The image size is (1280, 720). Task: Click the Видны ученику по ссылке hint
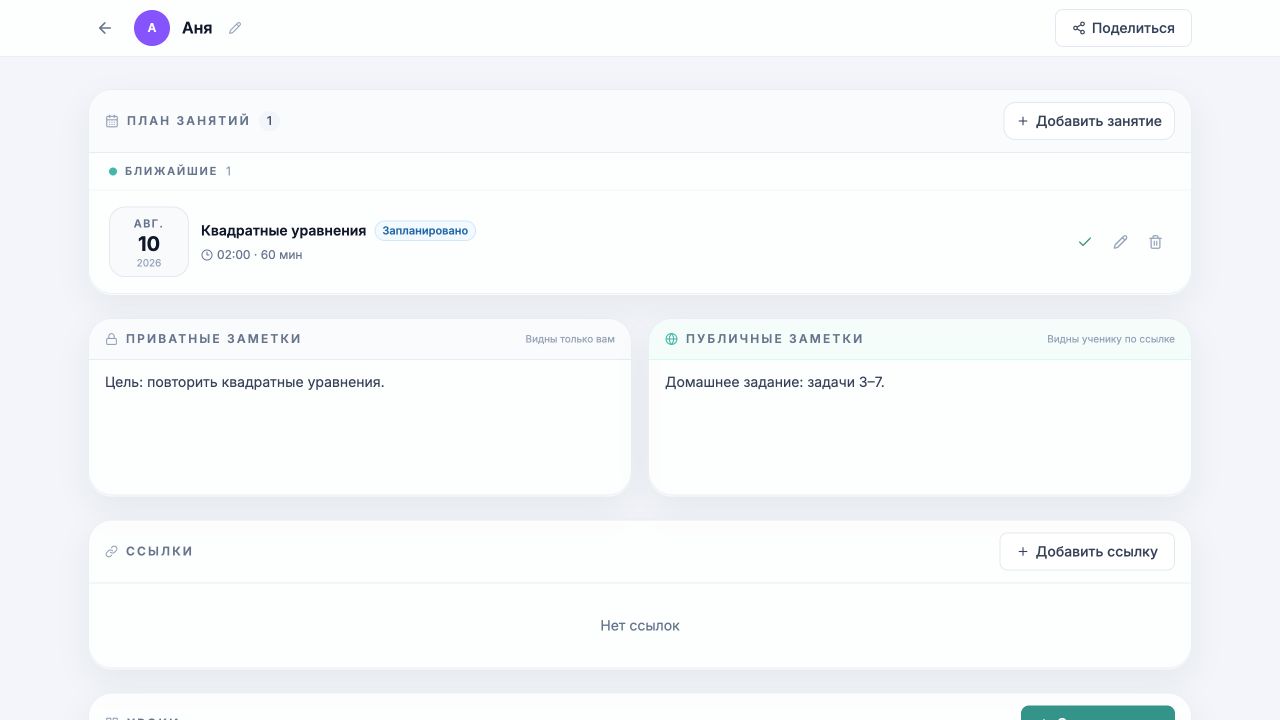pyautogui.click(x=1111, y=339)
